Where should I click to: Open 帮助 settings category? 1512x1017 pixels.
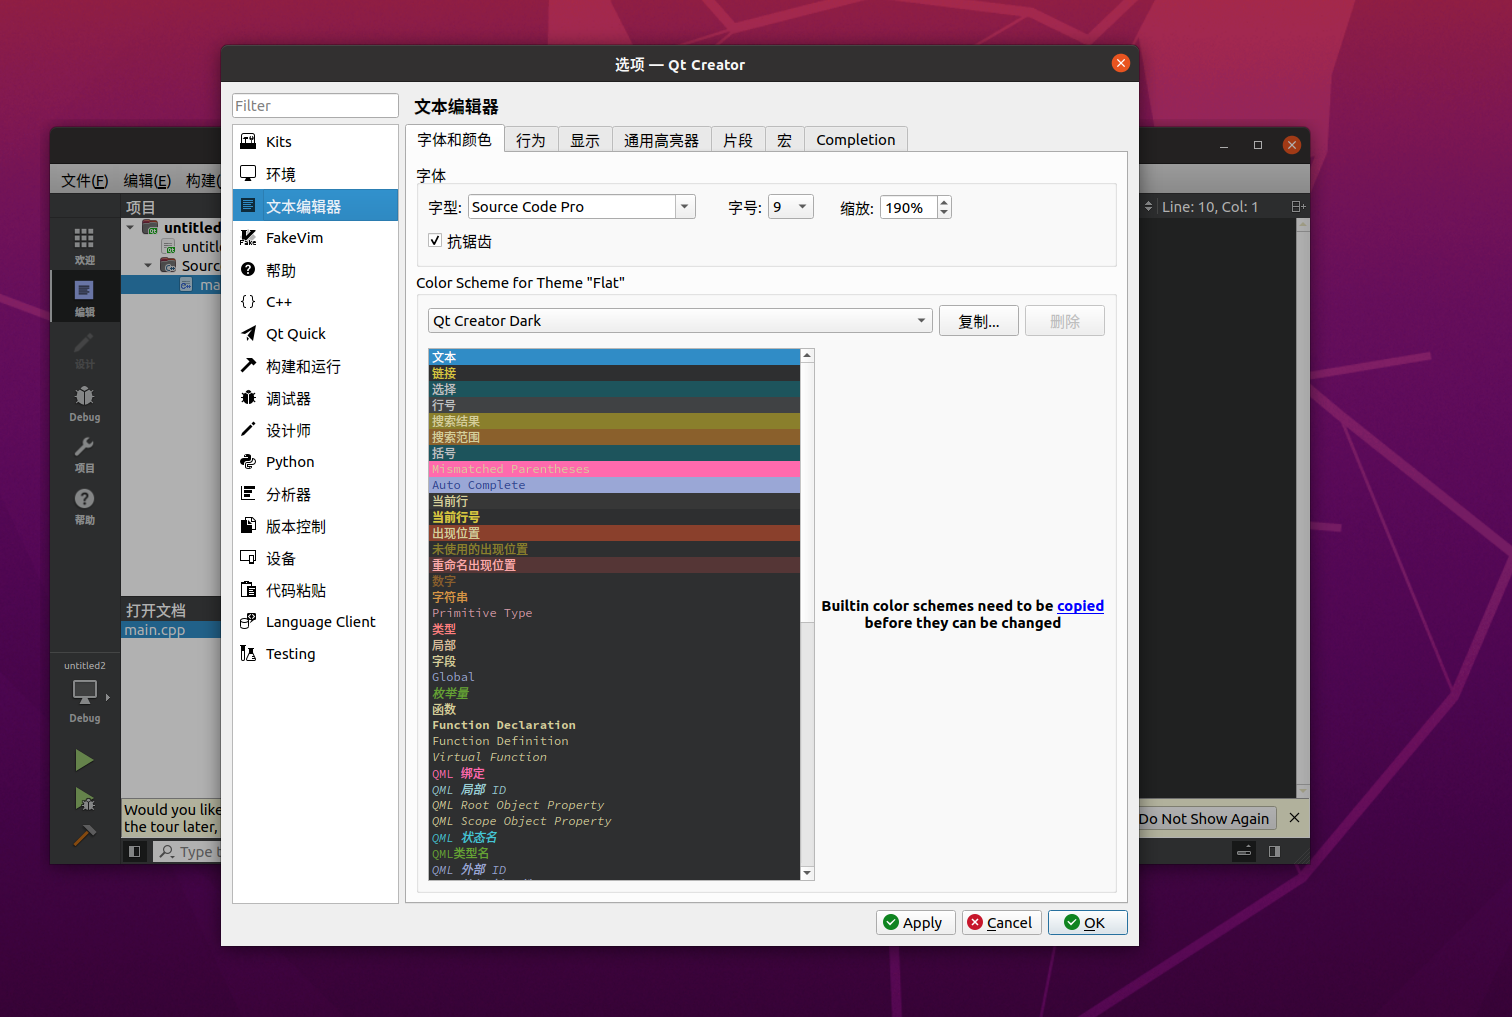(315, 270)
